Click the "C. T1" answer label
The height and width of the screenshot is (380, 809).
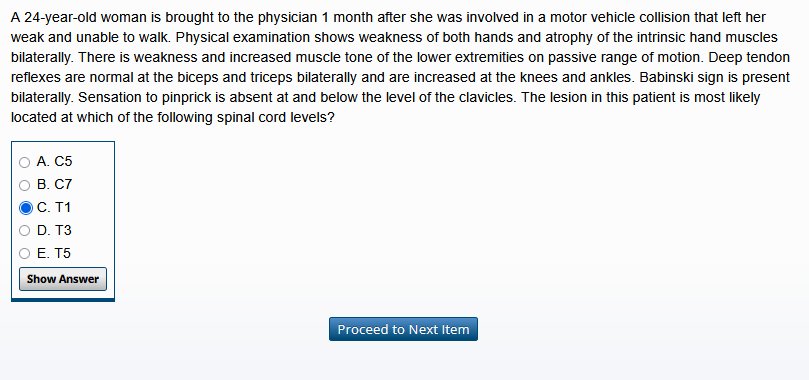pyautogui.click(x=54, y=207)
